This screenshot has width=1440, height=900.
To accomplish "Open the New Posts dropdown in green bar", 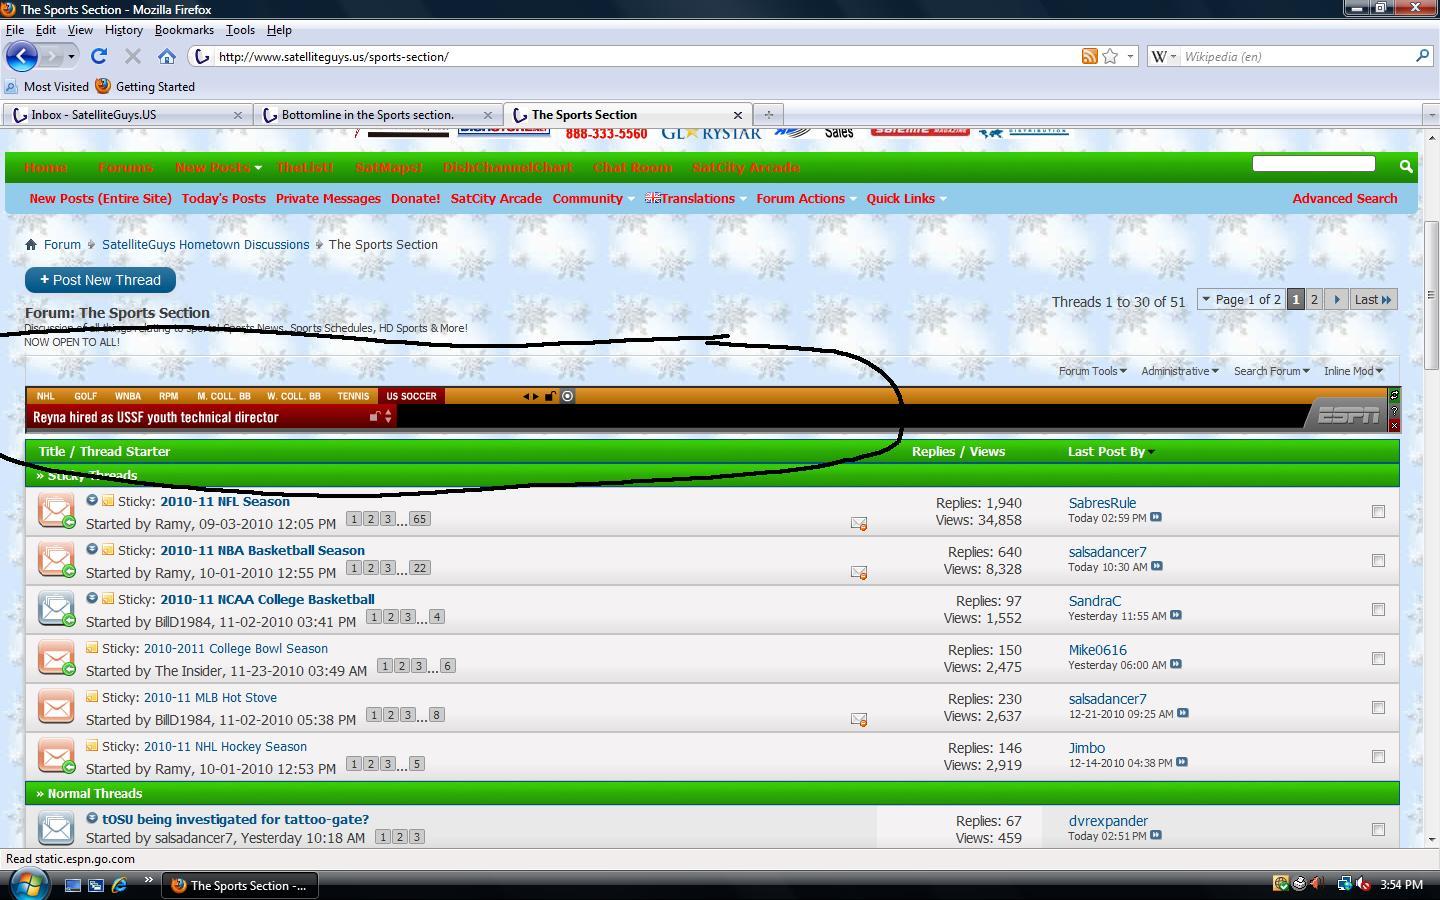I will [218, 167].
